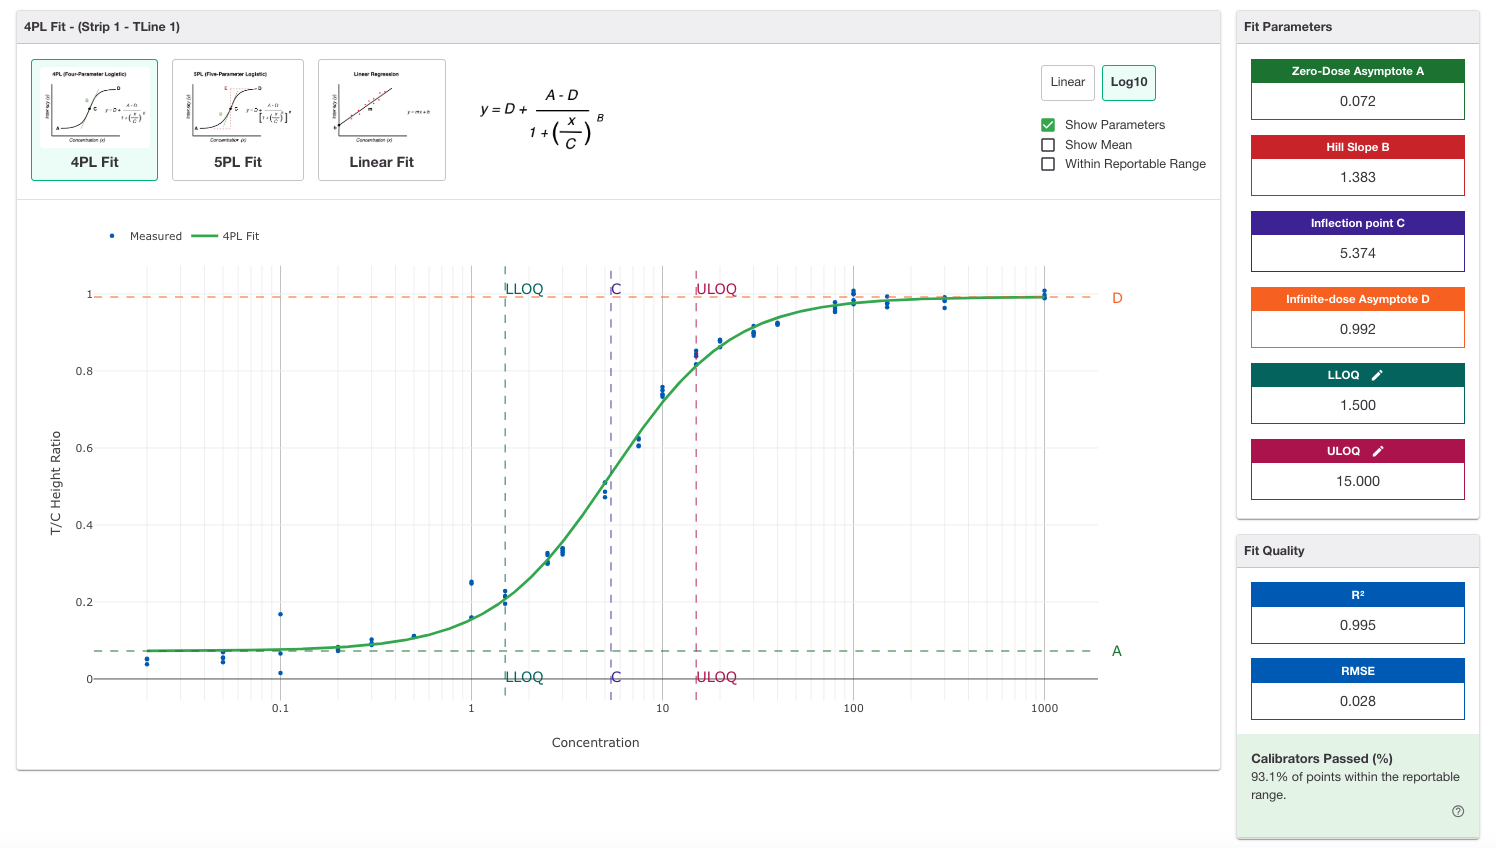1496x848 pixels.
Task: Click the ULOQ value field 15.000
Action: (x=1358, y=481)
